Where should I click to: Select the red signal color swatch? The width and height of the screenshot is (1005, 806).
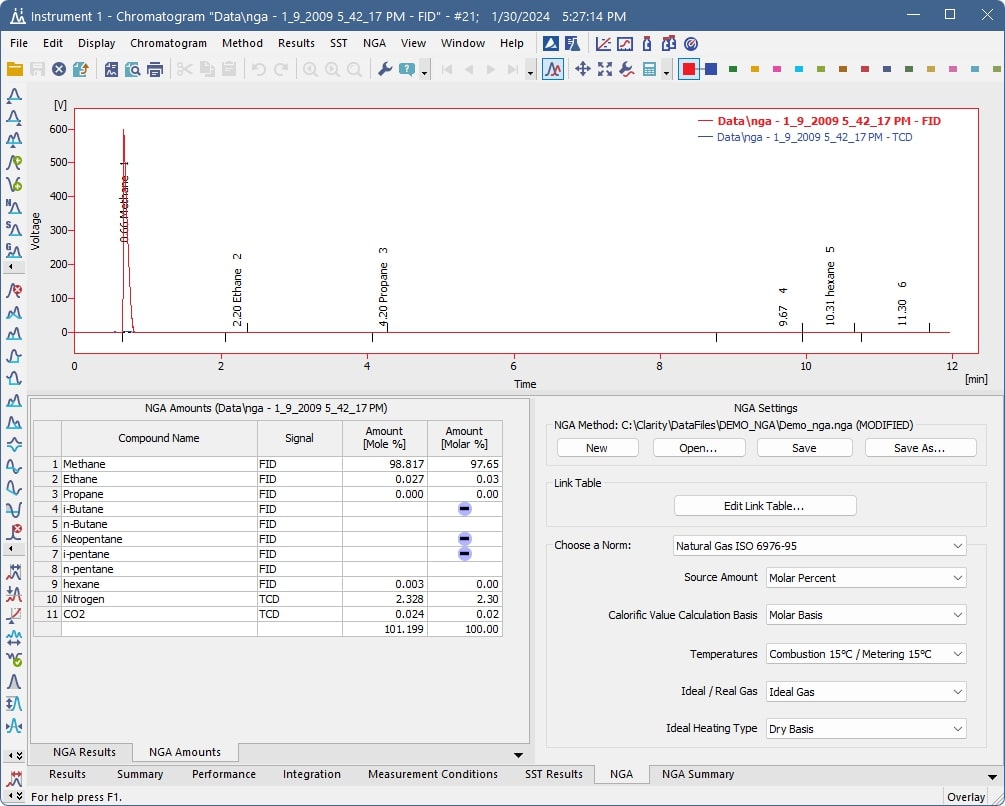pyautogui.click(x=688, y=69)
